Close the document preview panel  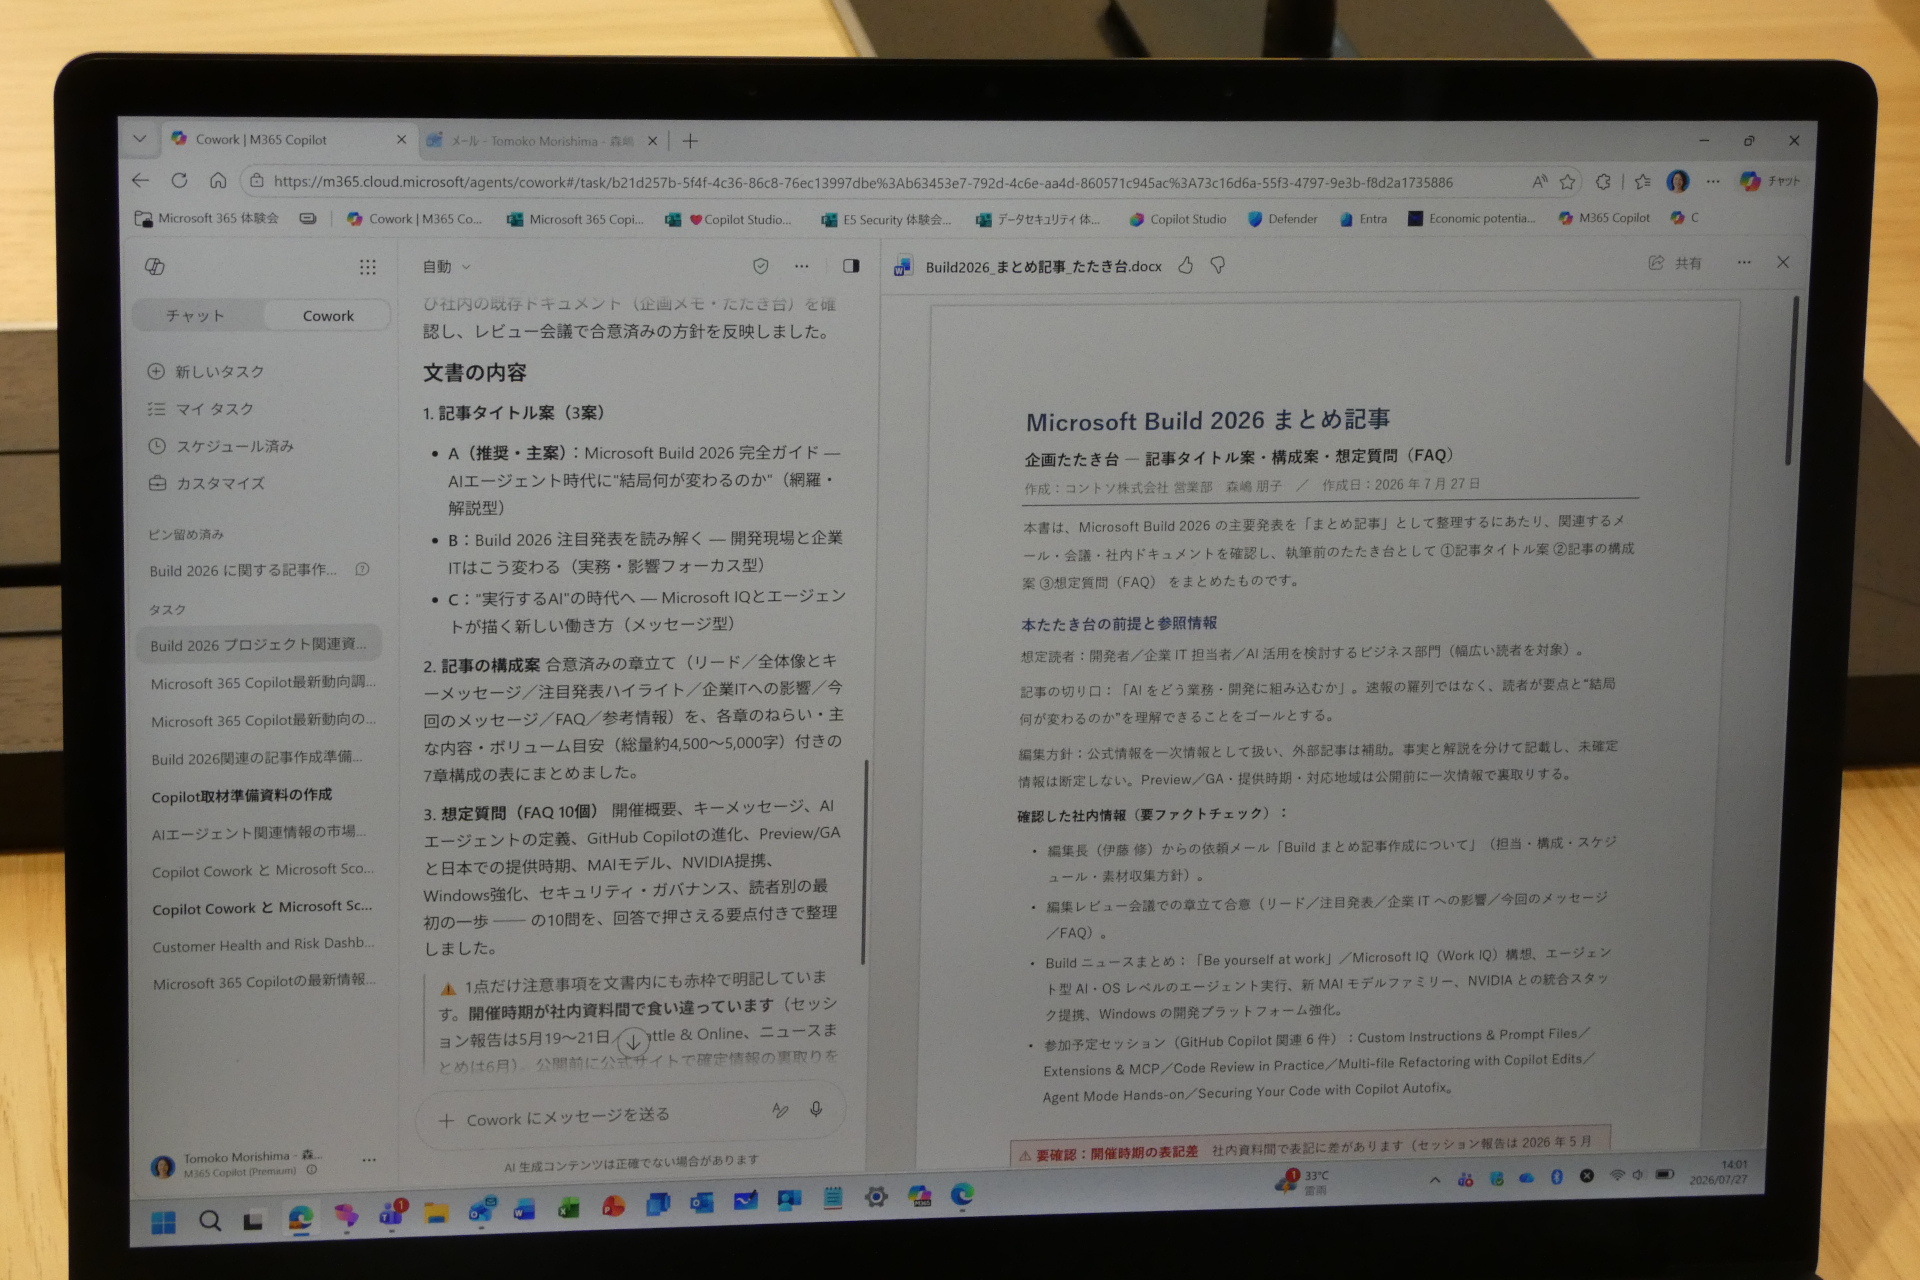point(1783,262)
